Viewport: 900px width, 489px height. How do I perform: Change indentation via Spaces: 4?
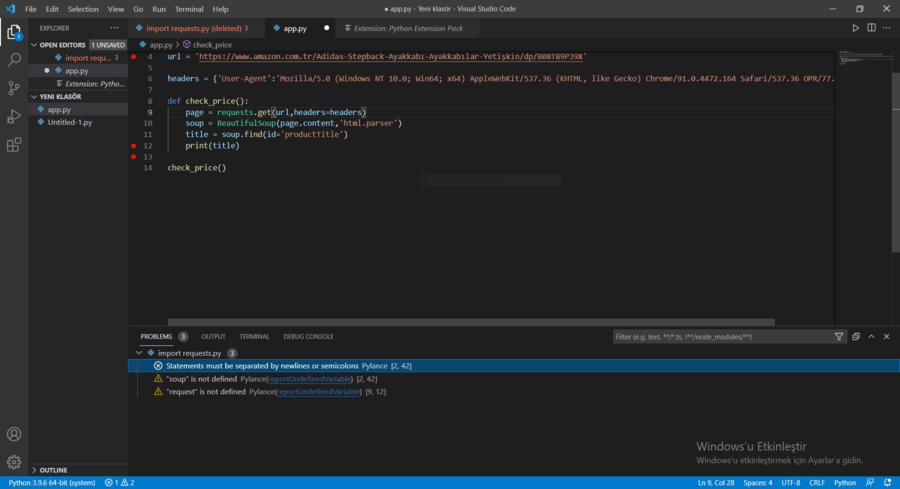point(758,483)
